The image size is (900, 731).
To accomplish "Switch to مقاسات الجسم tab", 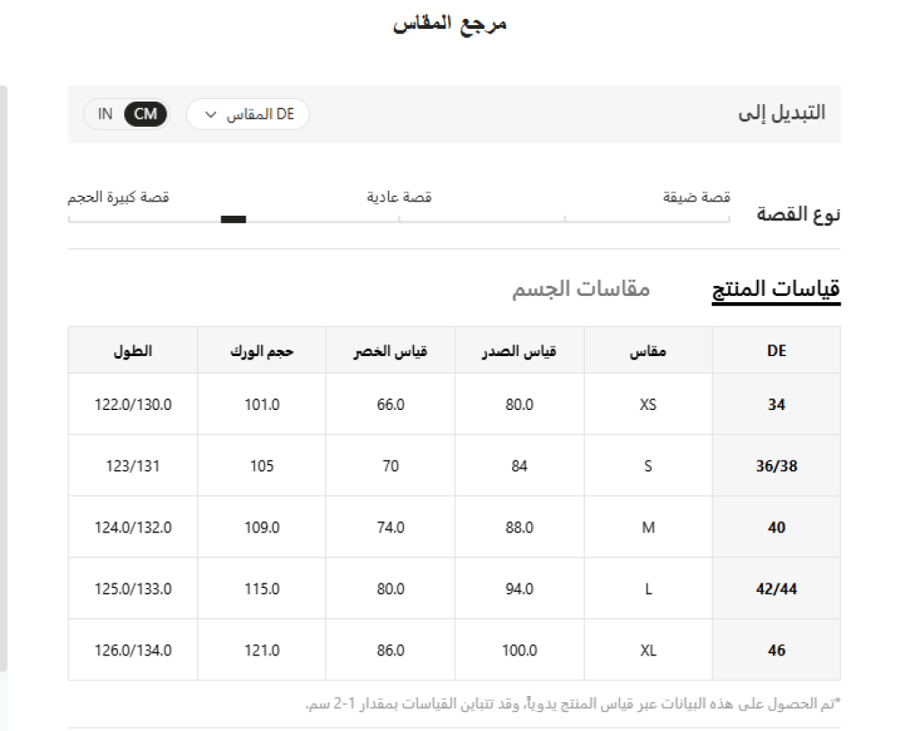I will 581,289.
